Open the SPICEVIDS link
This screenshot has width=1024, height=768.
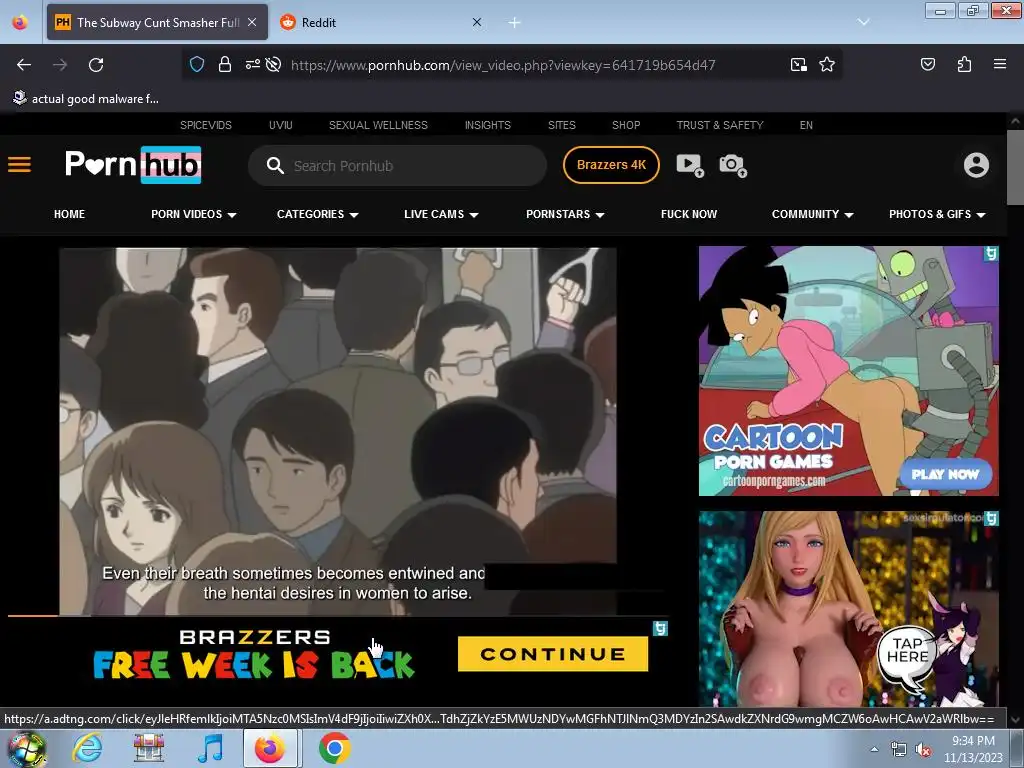pyautogui.click(x=206, y=125)
